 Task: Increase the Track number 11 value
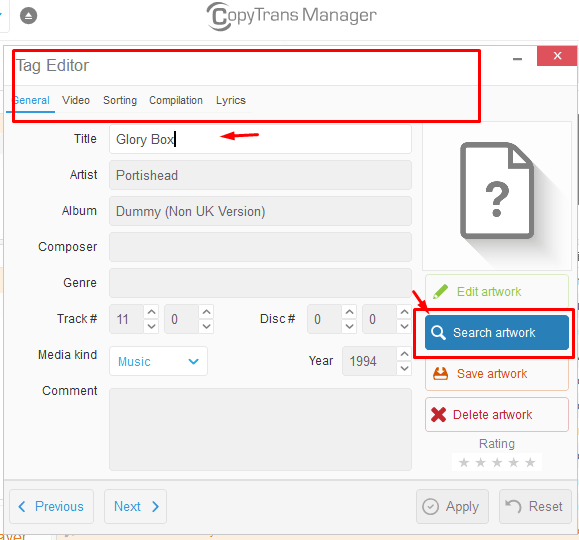coord(151,312)
